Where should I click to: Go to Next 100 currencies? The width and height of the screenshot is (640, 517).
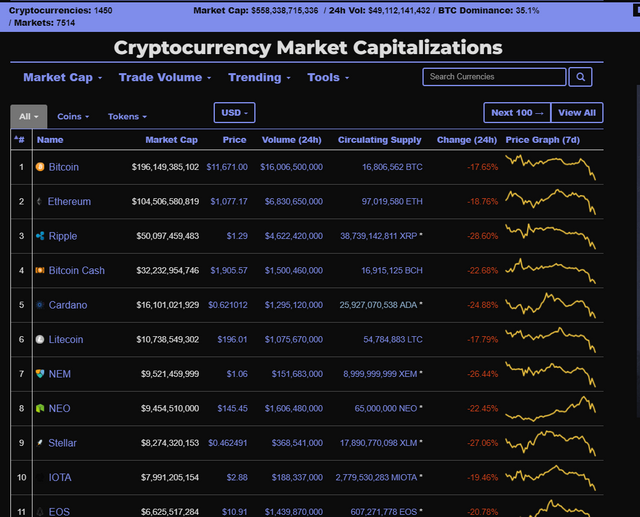(517, 113)
